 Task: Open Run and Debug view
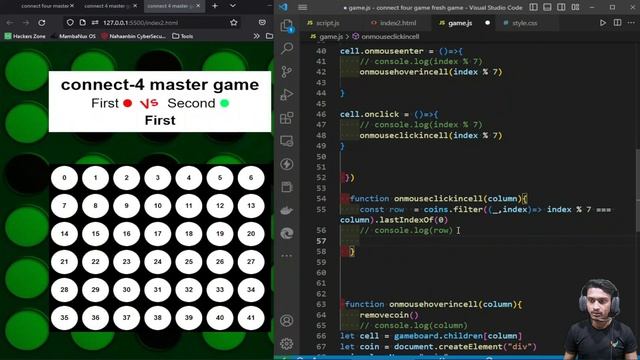pyautogui.click(x=287, y=95)
